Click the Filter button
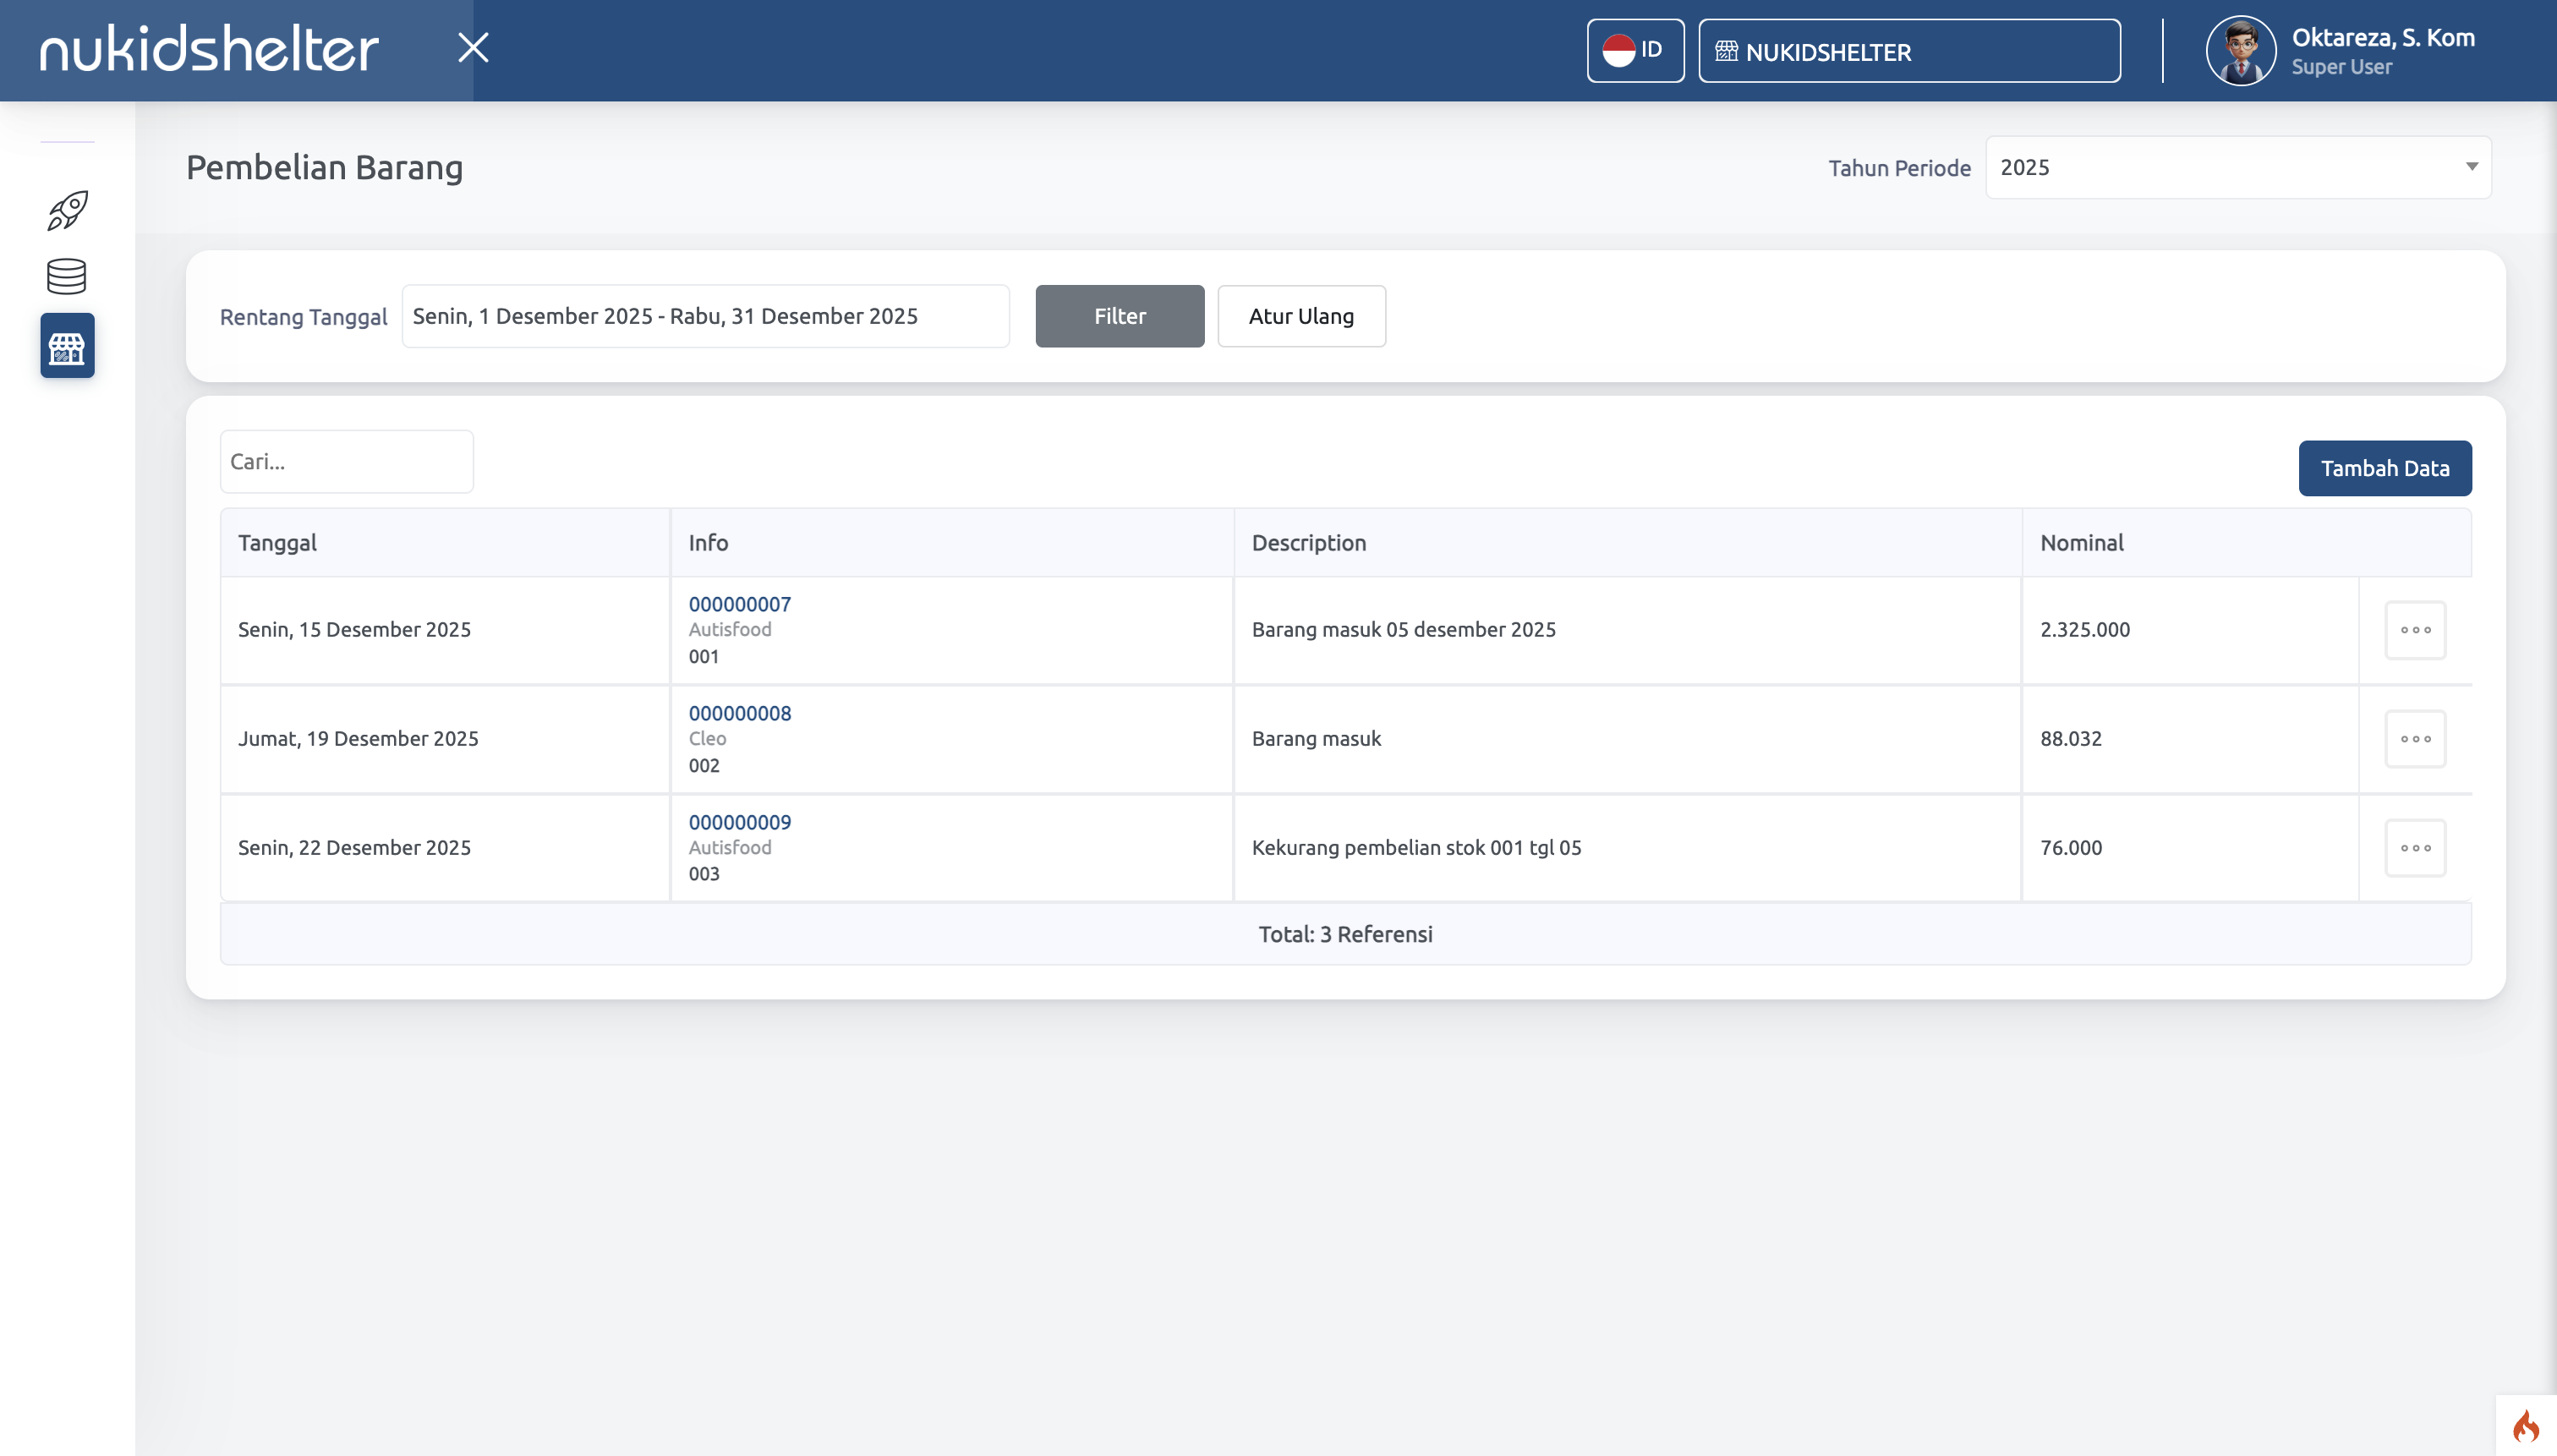This screenshot has height=1456, width=2557. point(1119,316)
